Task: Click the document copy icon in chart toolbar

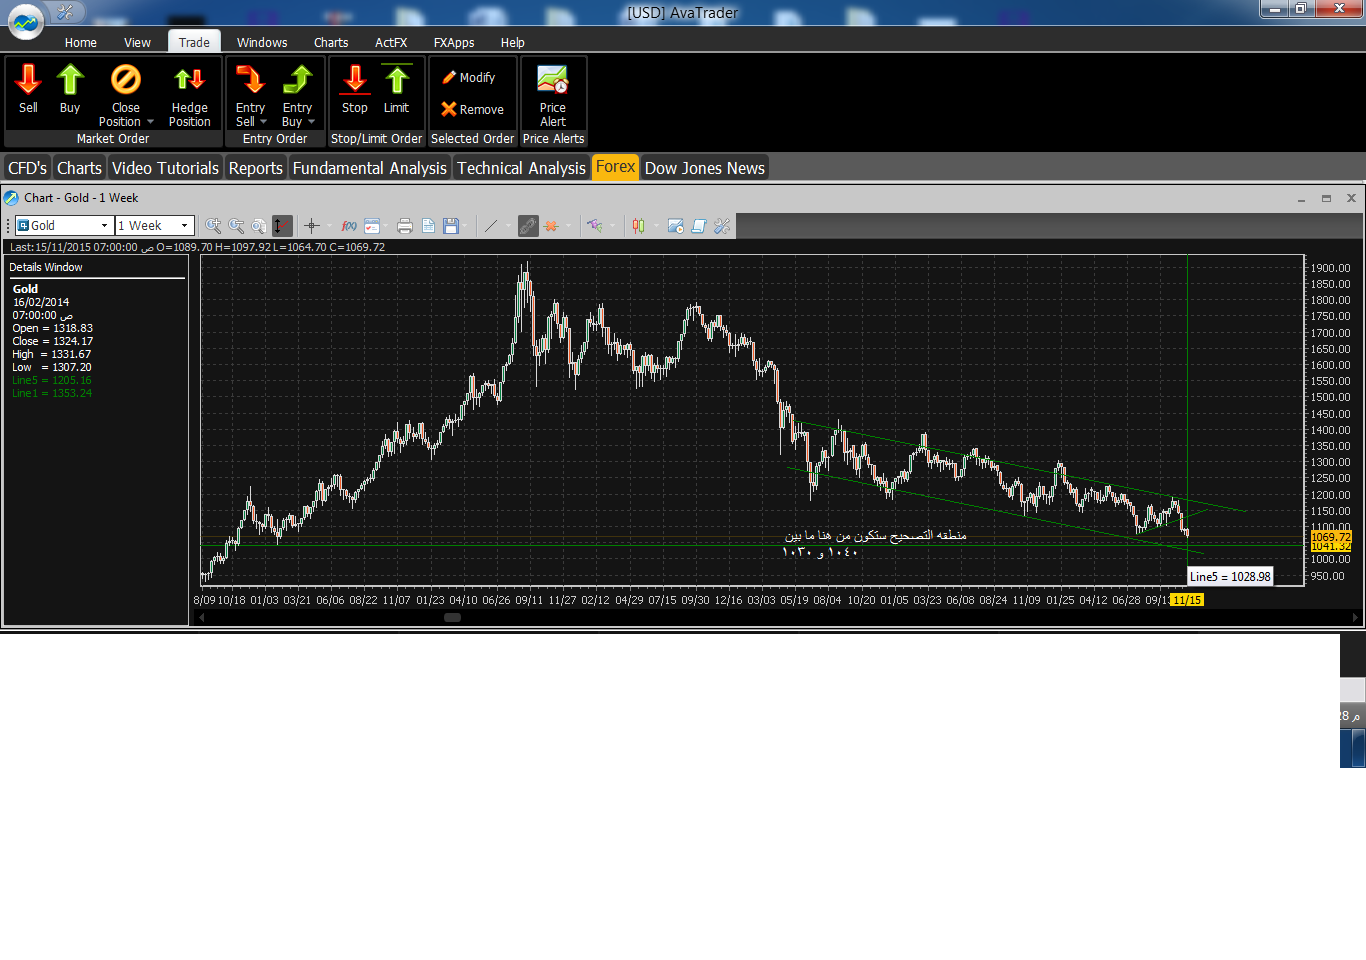Action: coord(428,226)
